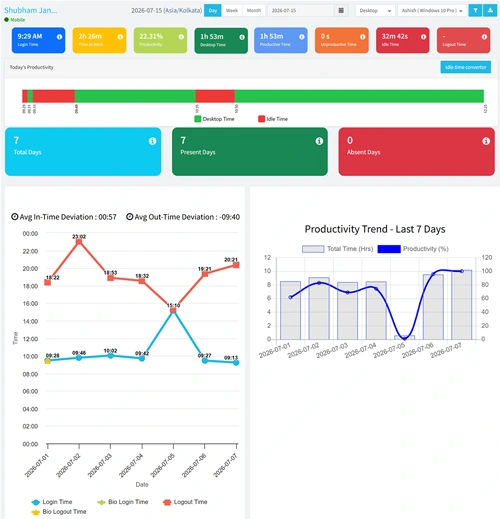Click the Today's Productivity heading
The image size is (500, 519).
point(31,67)
